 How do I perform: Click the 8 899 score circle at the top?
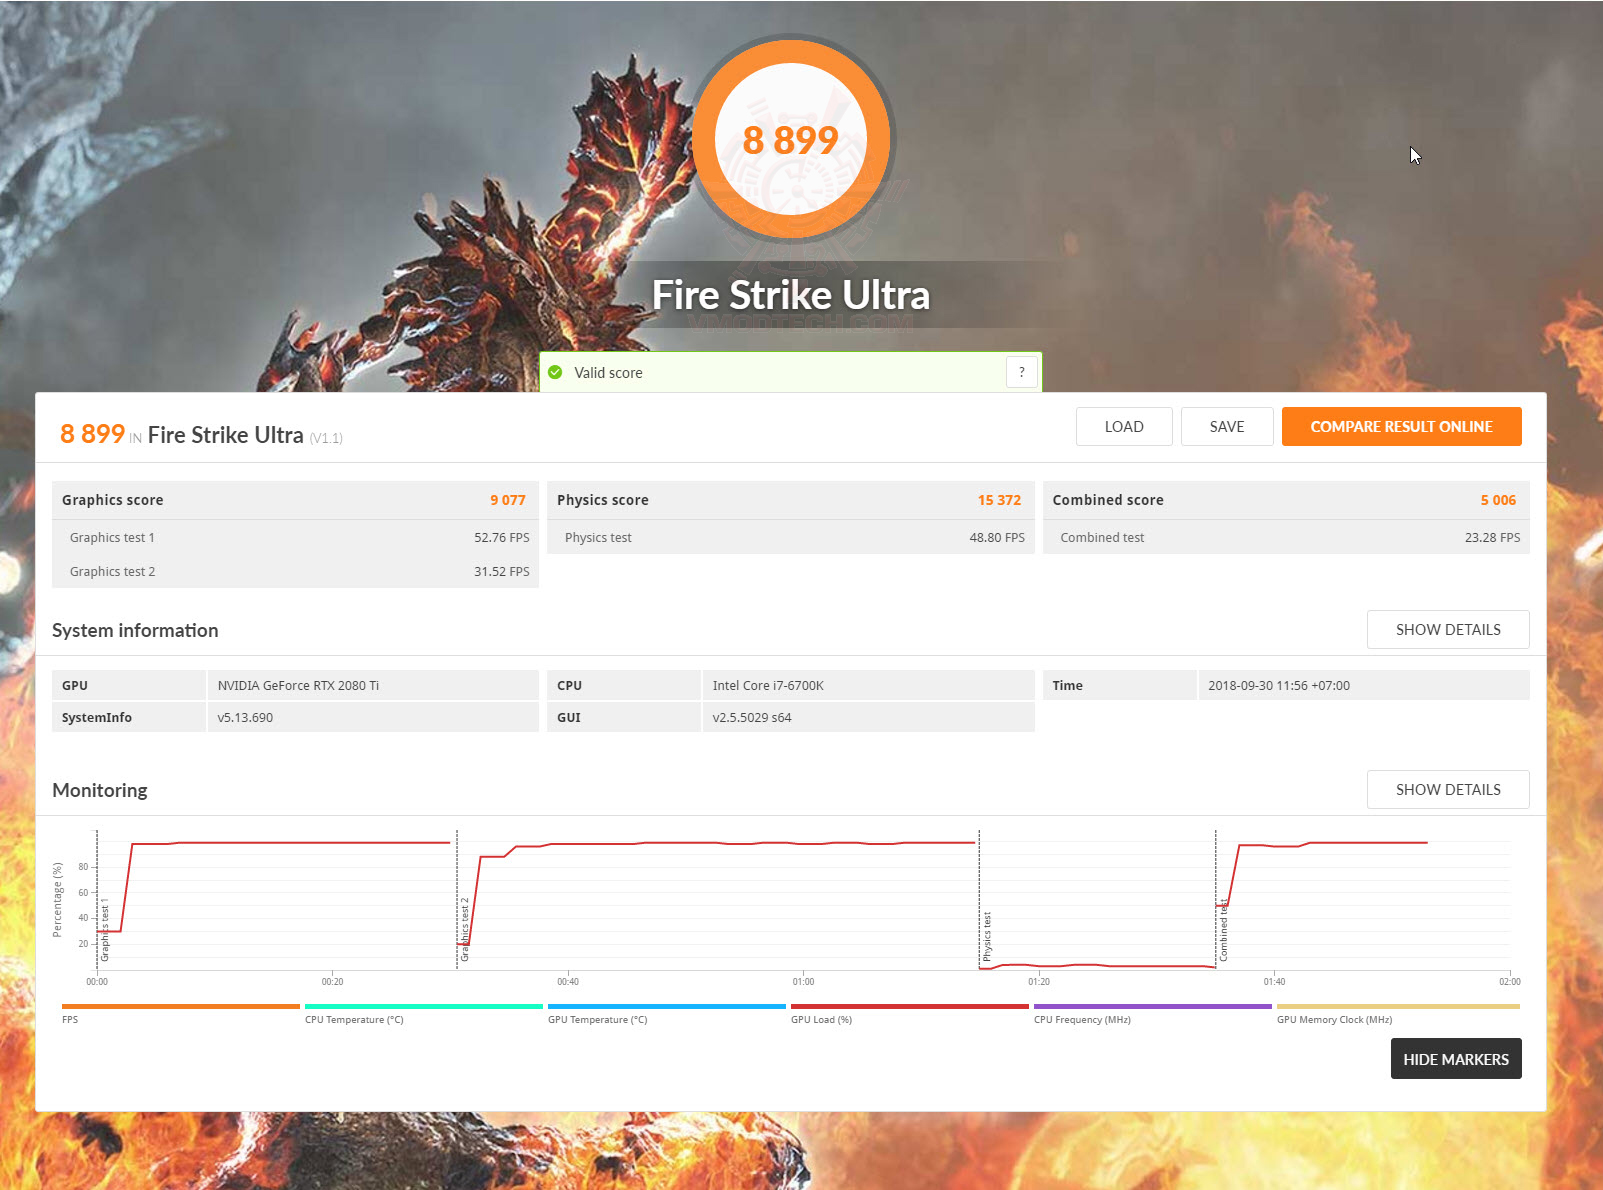coord(791,140)
